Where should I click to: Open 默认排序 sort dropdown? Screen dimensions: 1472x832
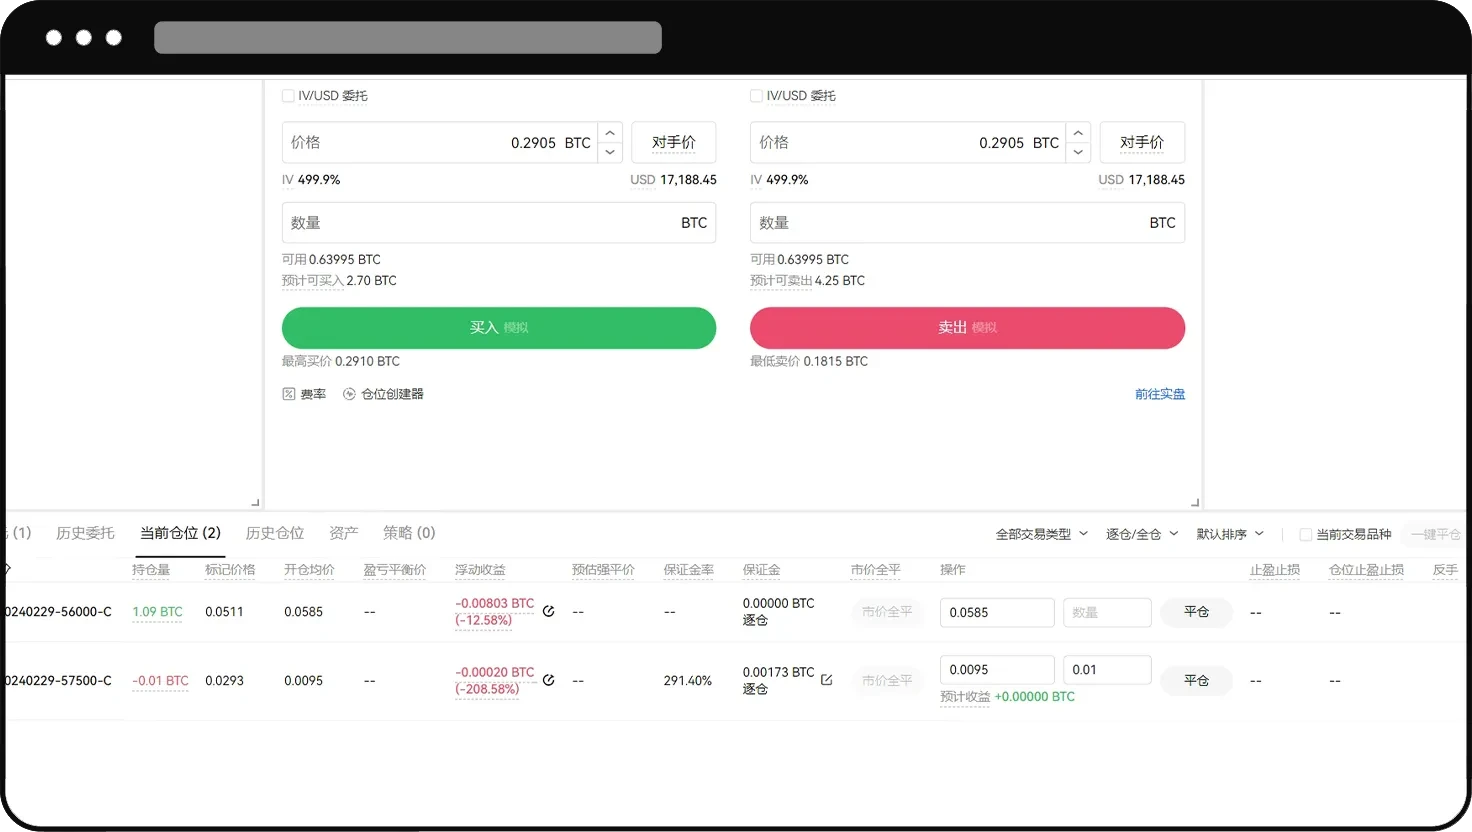tap(1230, 534)
